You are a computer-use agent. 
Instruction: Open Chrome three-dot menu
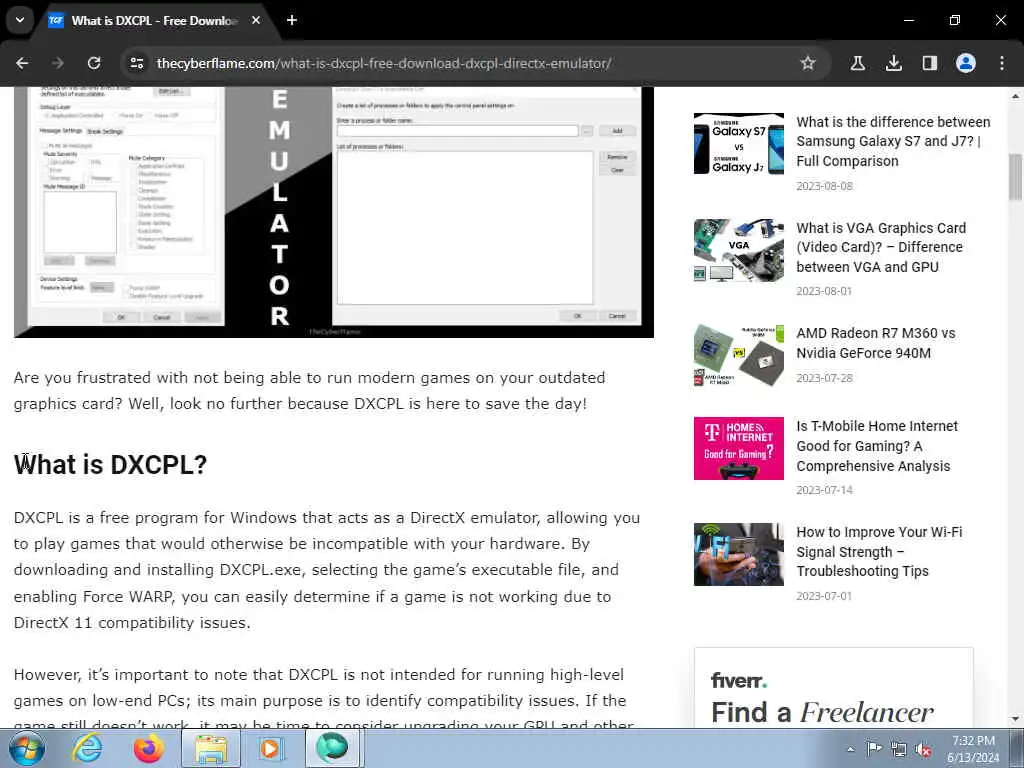(x=1002, y=63)
